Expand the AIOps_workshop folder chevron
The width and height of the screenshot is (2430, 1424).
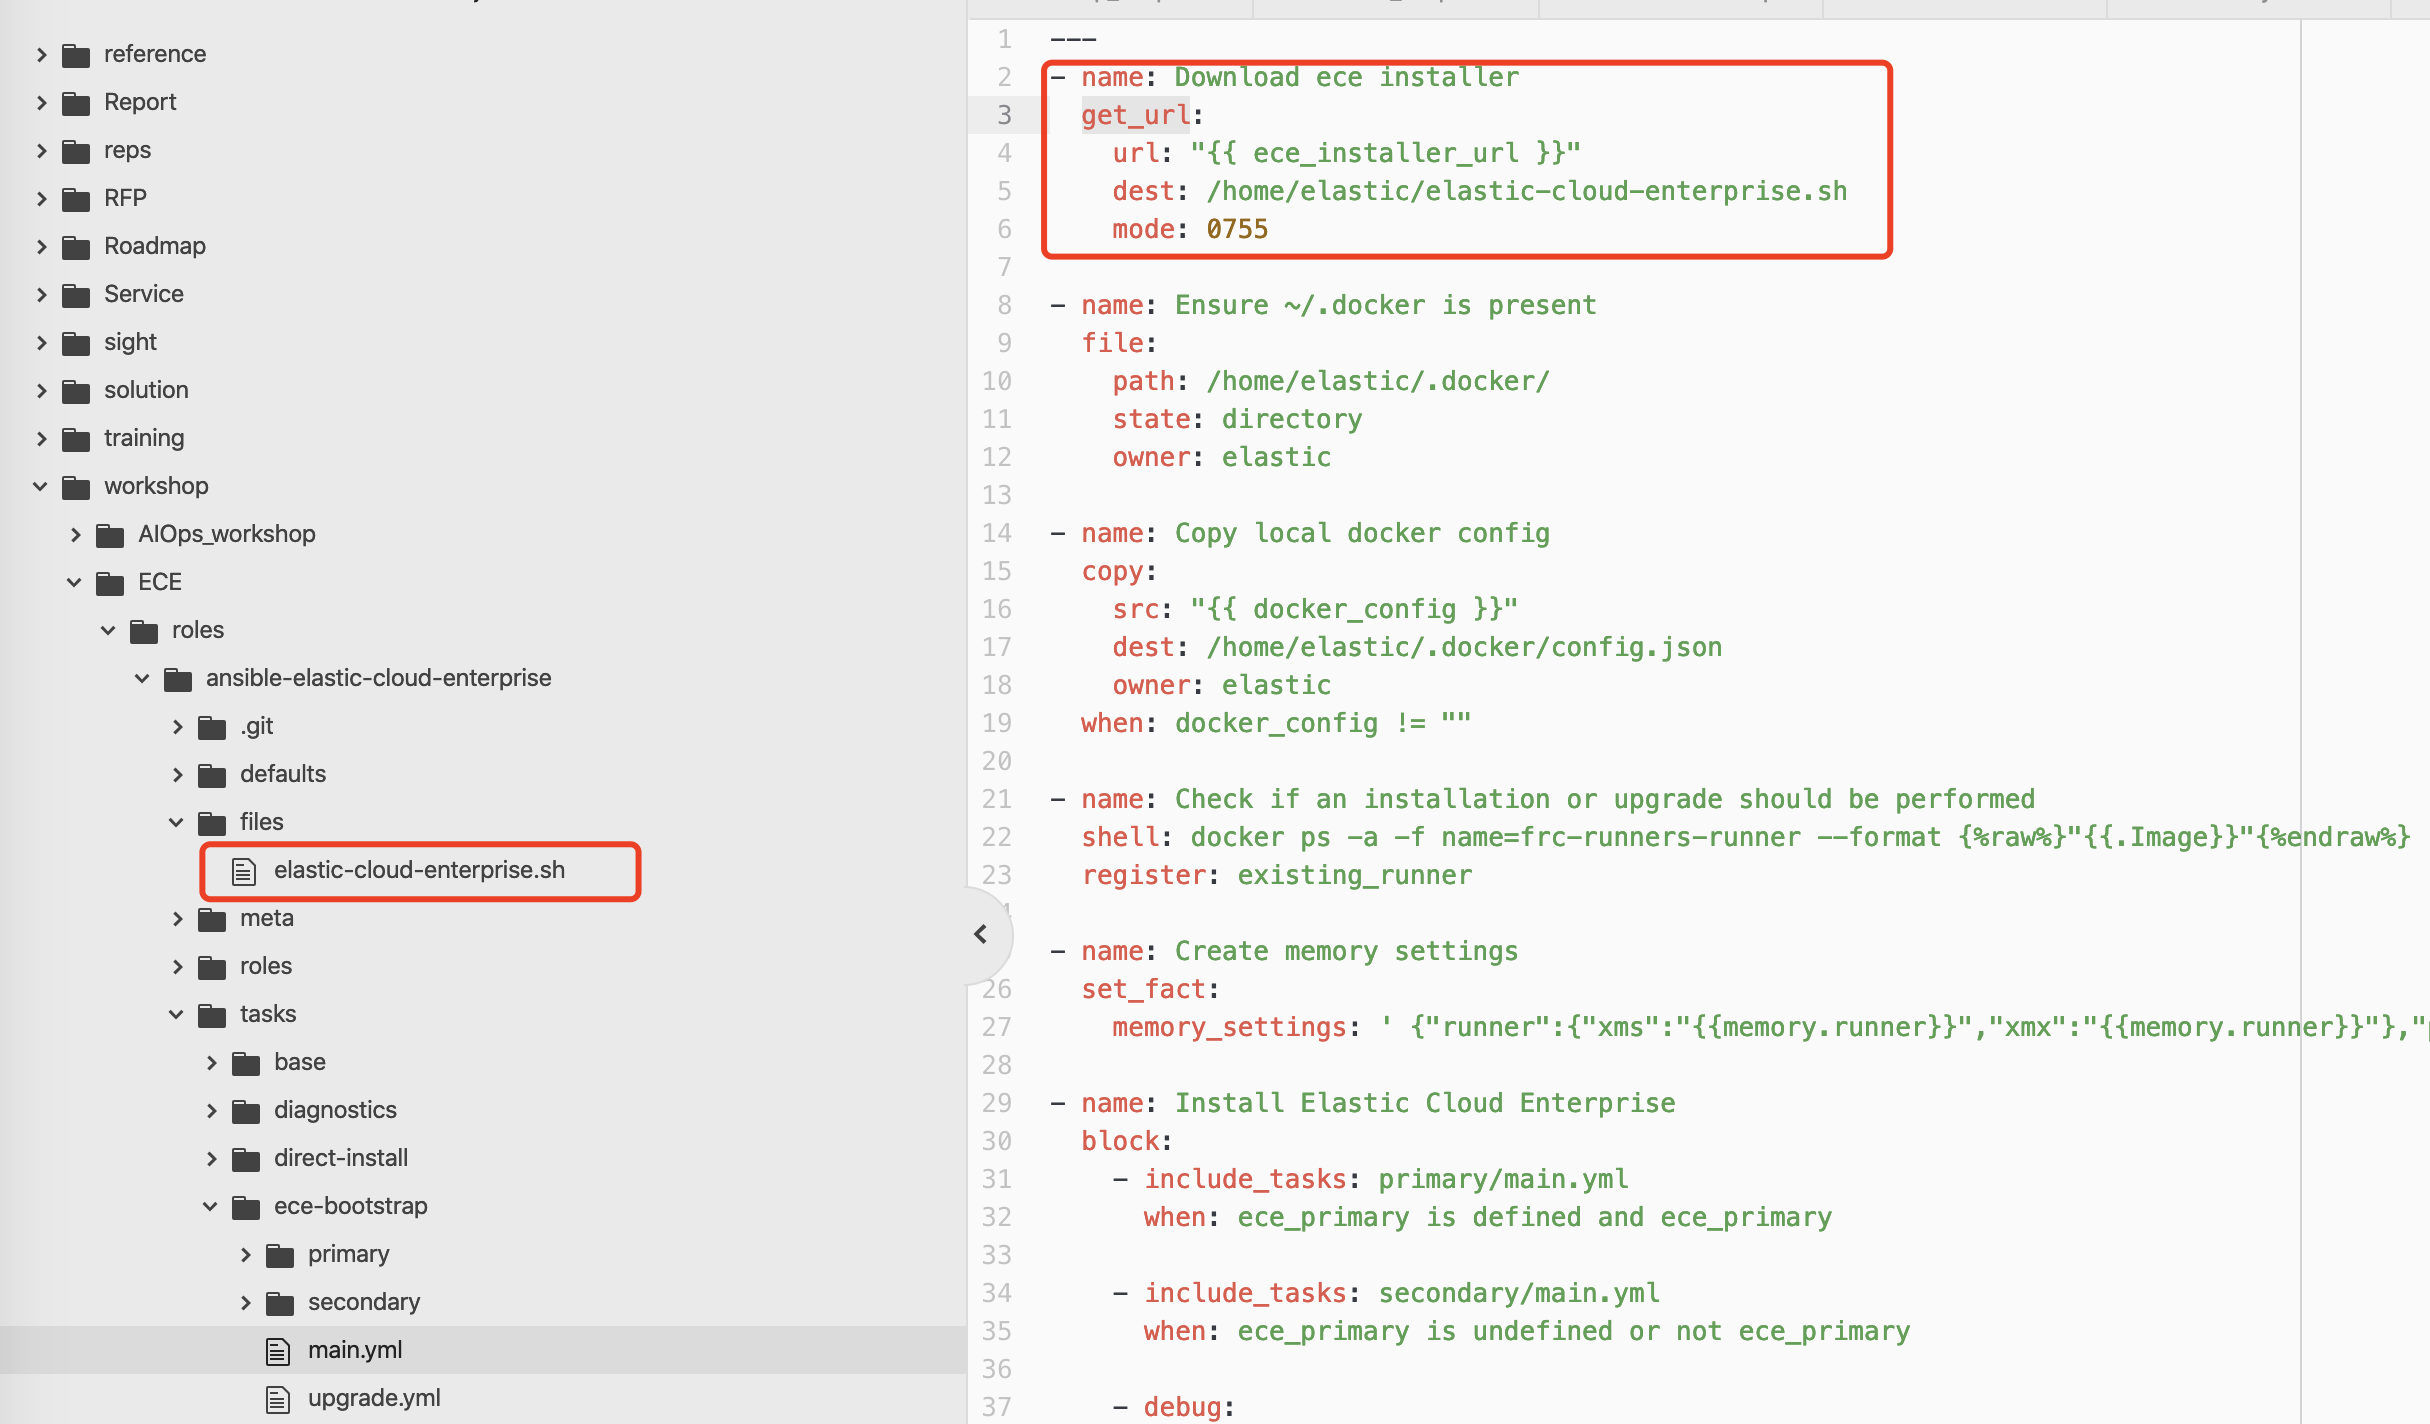click(x=75, y=534)
